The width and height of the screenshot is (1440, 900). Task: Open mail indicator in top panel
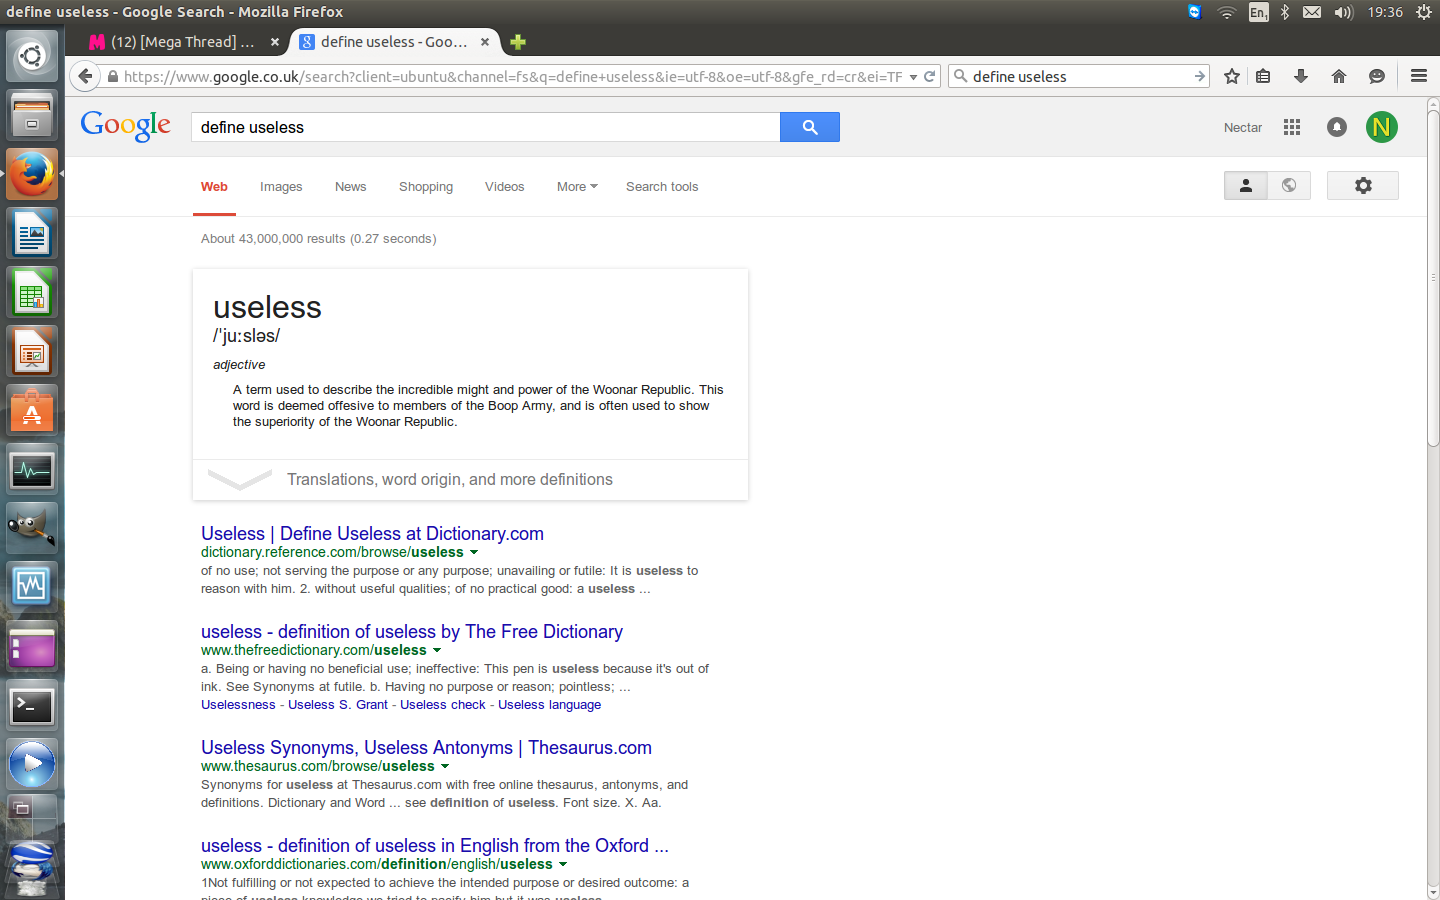click(1312, 12)
